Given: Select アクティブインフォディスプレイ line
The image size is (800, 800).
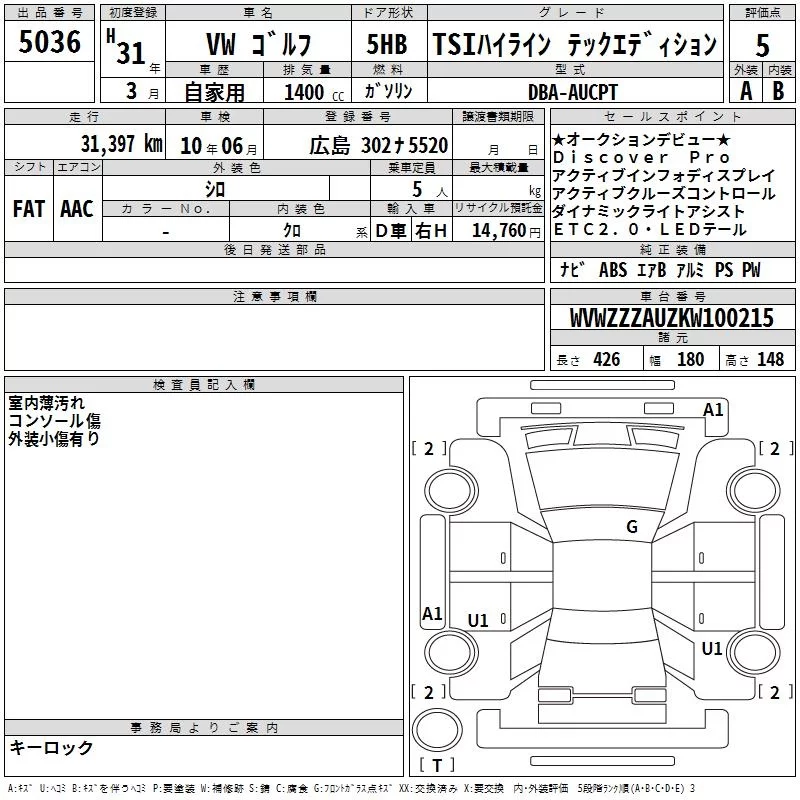Looking at the screenshot, I should coord(663,176).
